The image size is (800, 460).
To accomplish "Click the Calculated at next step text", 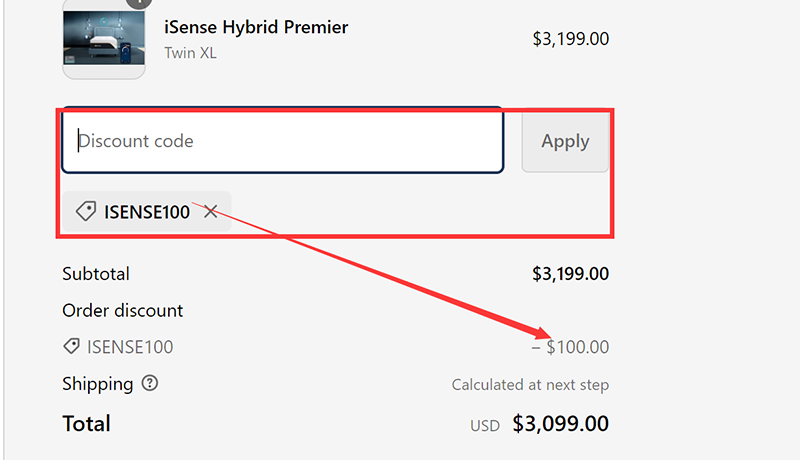I will (x=530, y=385).
